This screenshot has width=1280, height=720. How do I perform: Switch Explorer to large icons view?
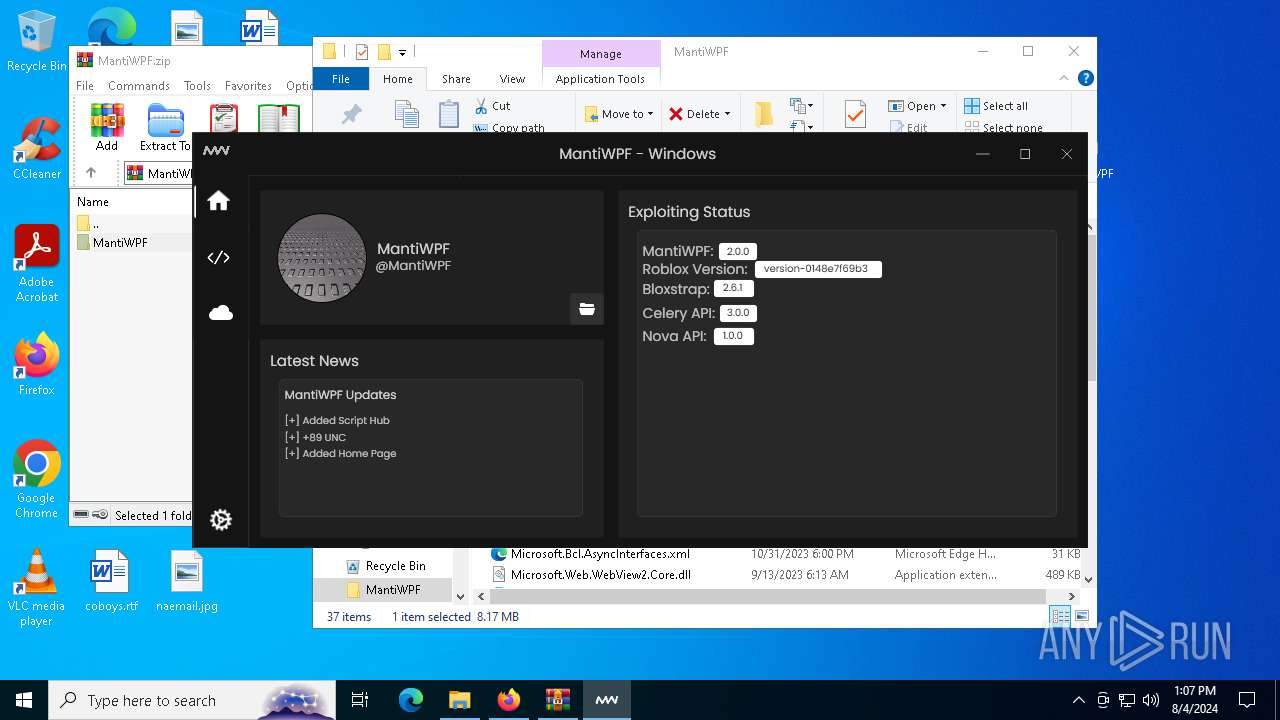point(1081,616)
